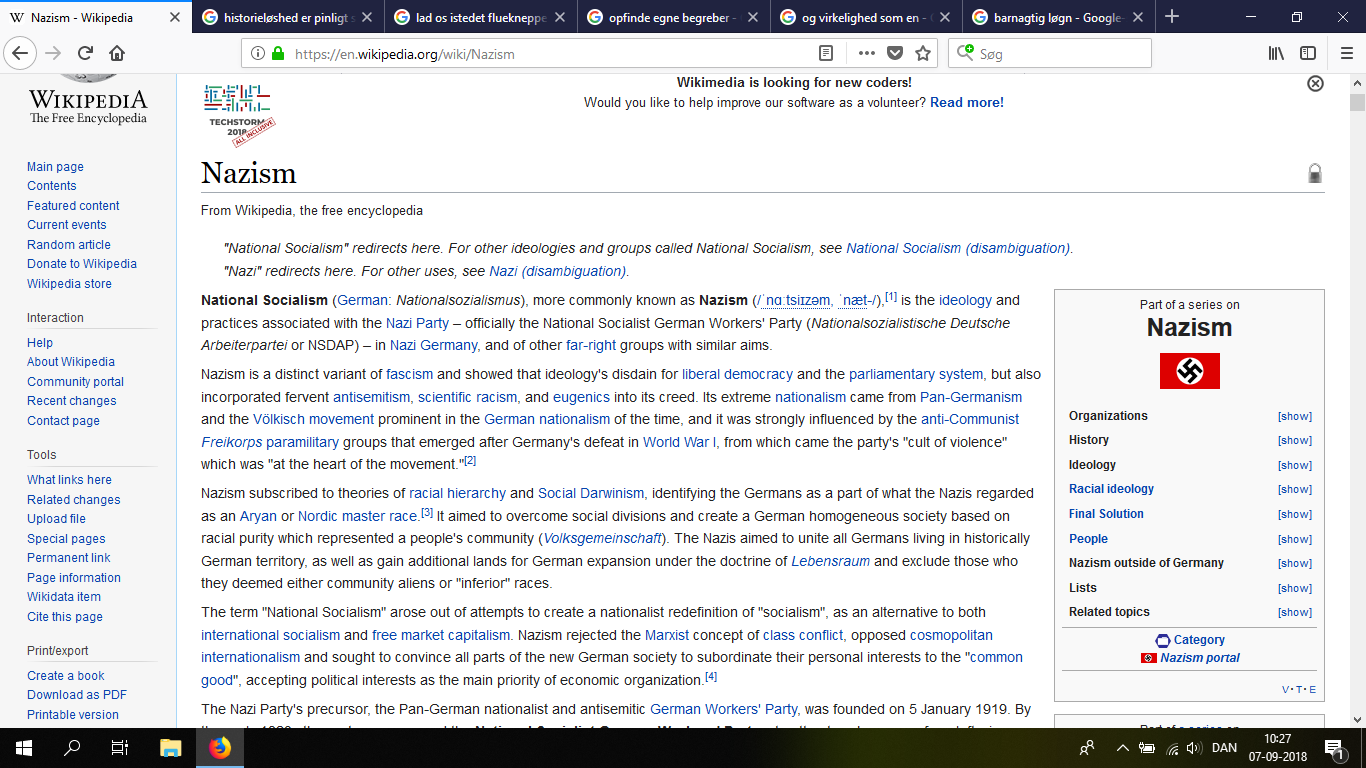
Task: Switch to 'opfinde egne begreber' tab
Action: point(673,17)
